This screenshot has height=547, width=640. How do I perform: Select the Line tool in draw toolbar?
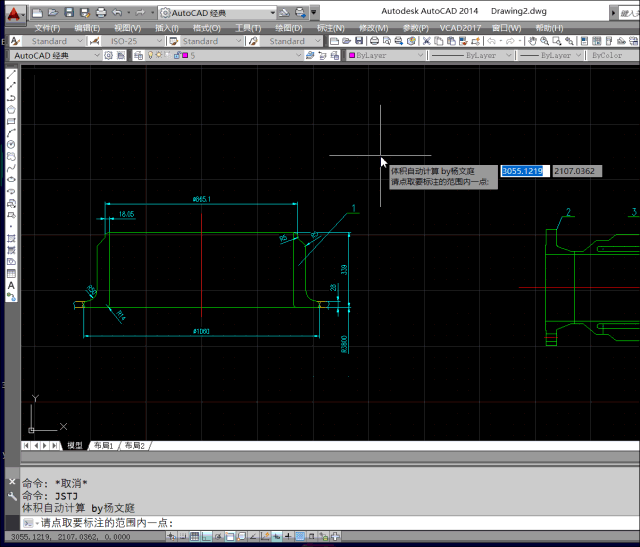(x=11, y=75)
